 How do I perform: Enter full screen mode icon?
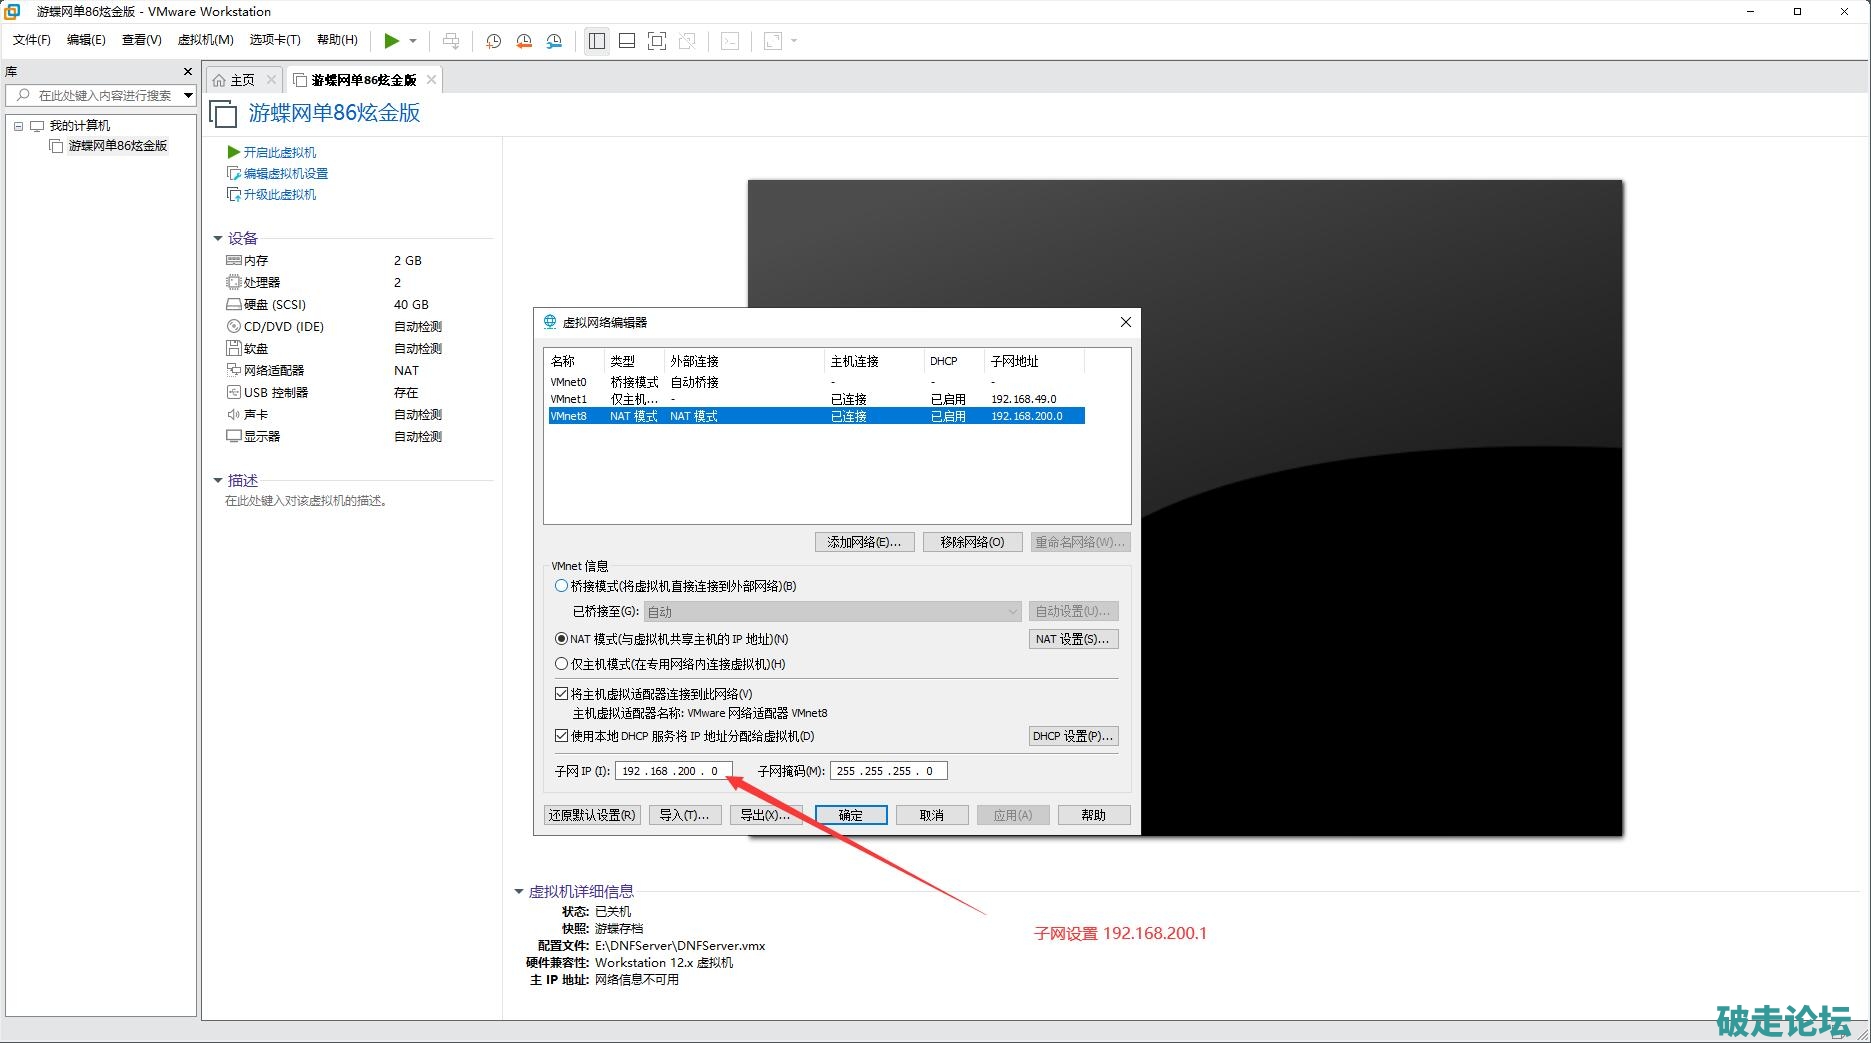pyautogui.click(x=657, y=41)
